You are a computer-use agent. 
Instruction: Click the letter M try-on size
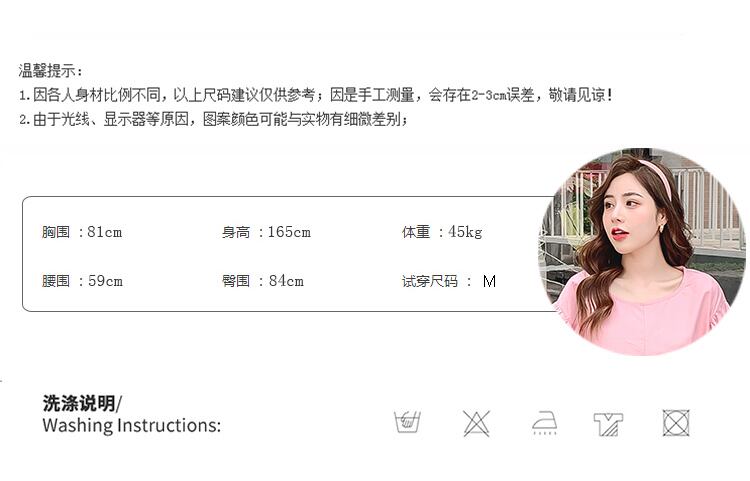click(x=489, y=281)
